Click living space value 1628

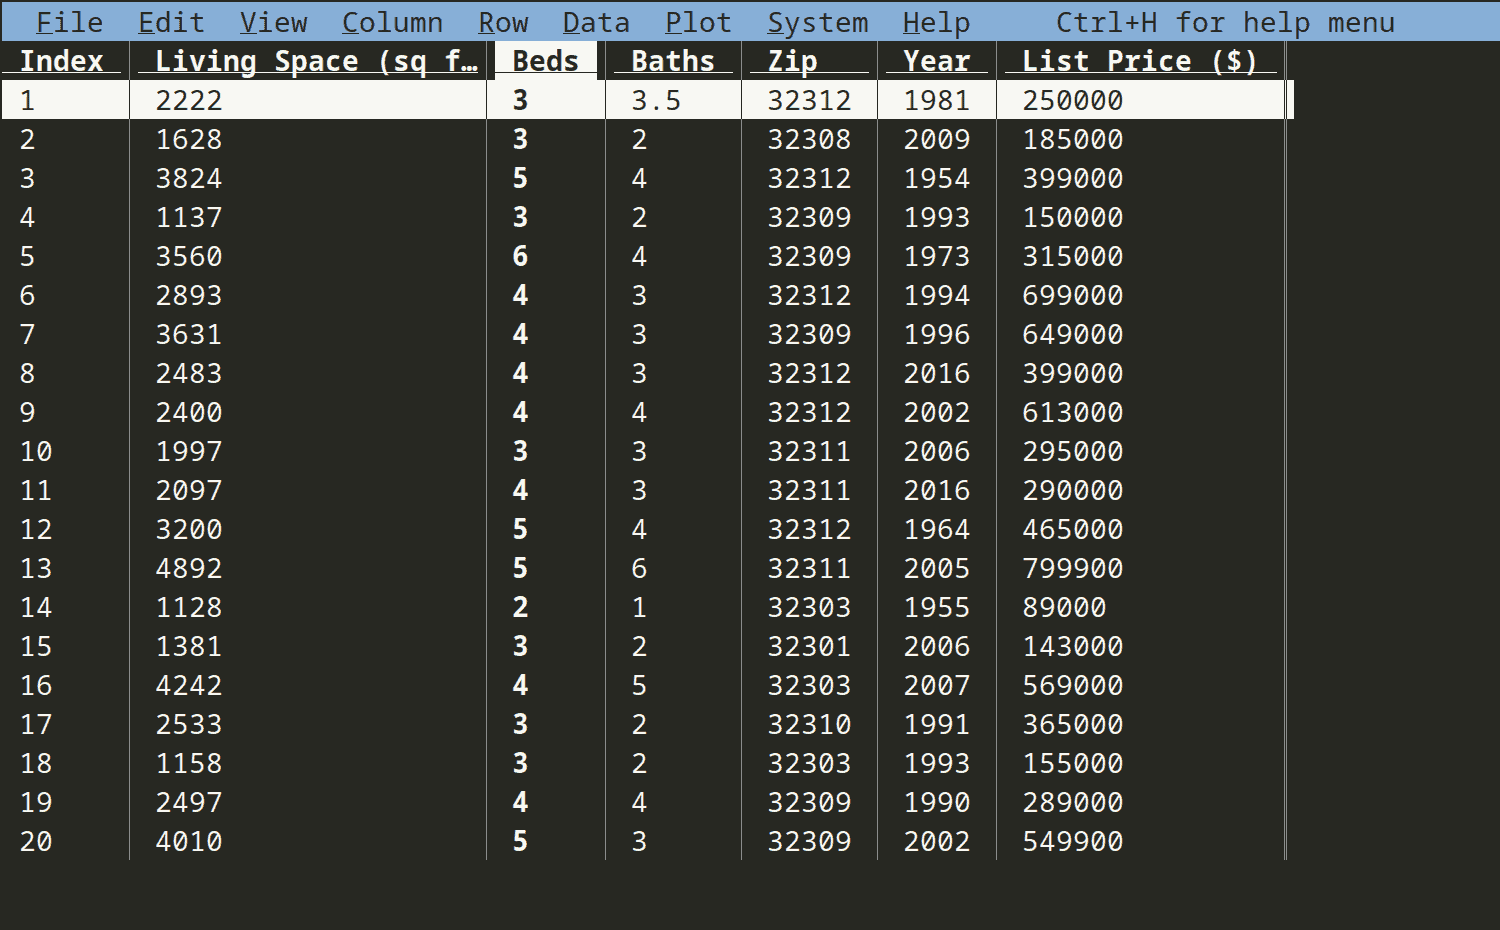pos(189,139)
